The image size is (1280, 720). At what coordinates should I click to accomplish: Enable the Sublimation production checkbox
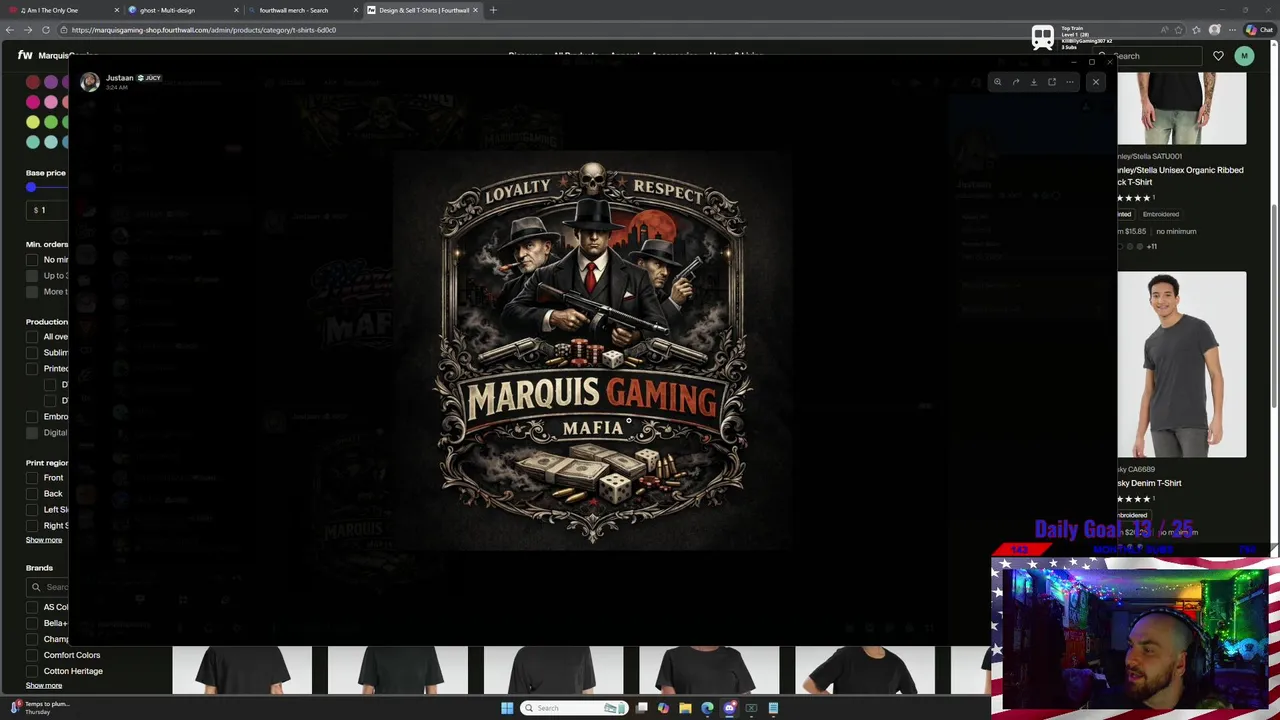(x=32, y=353)
